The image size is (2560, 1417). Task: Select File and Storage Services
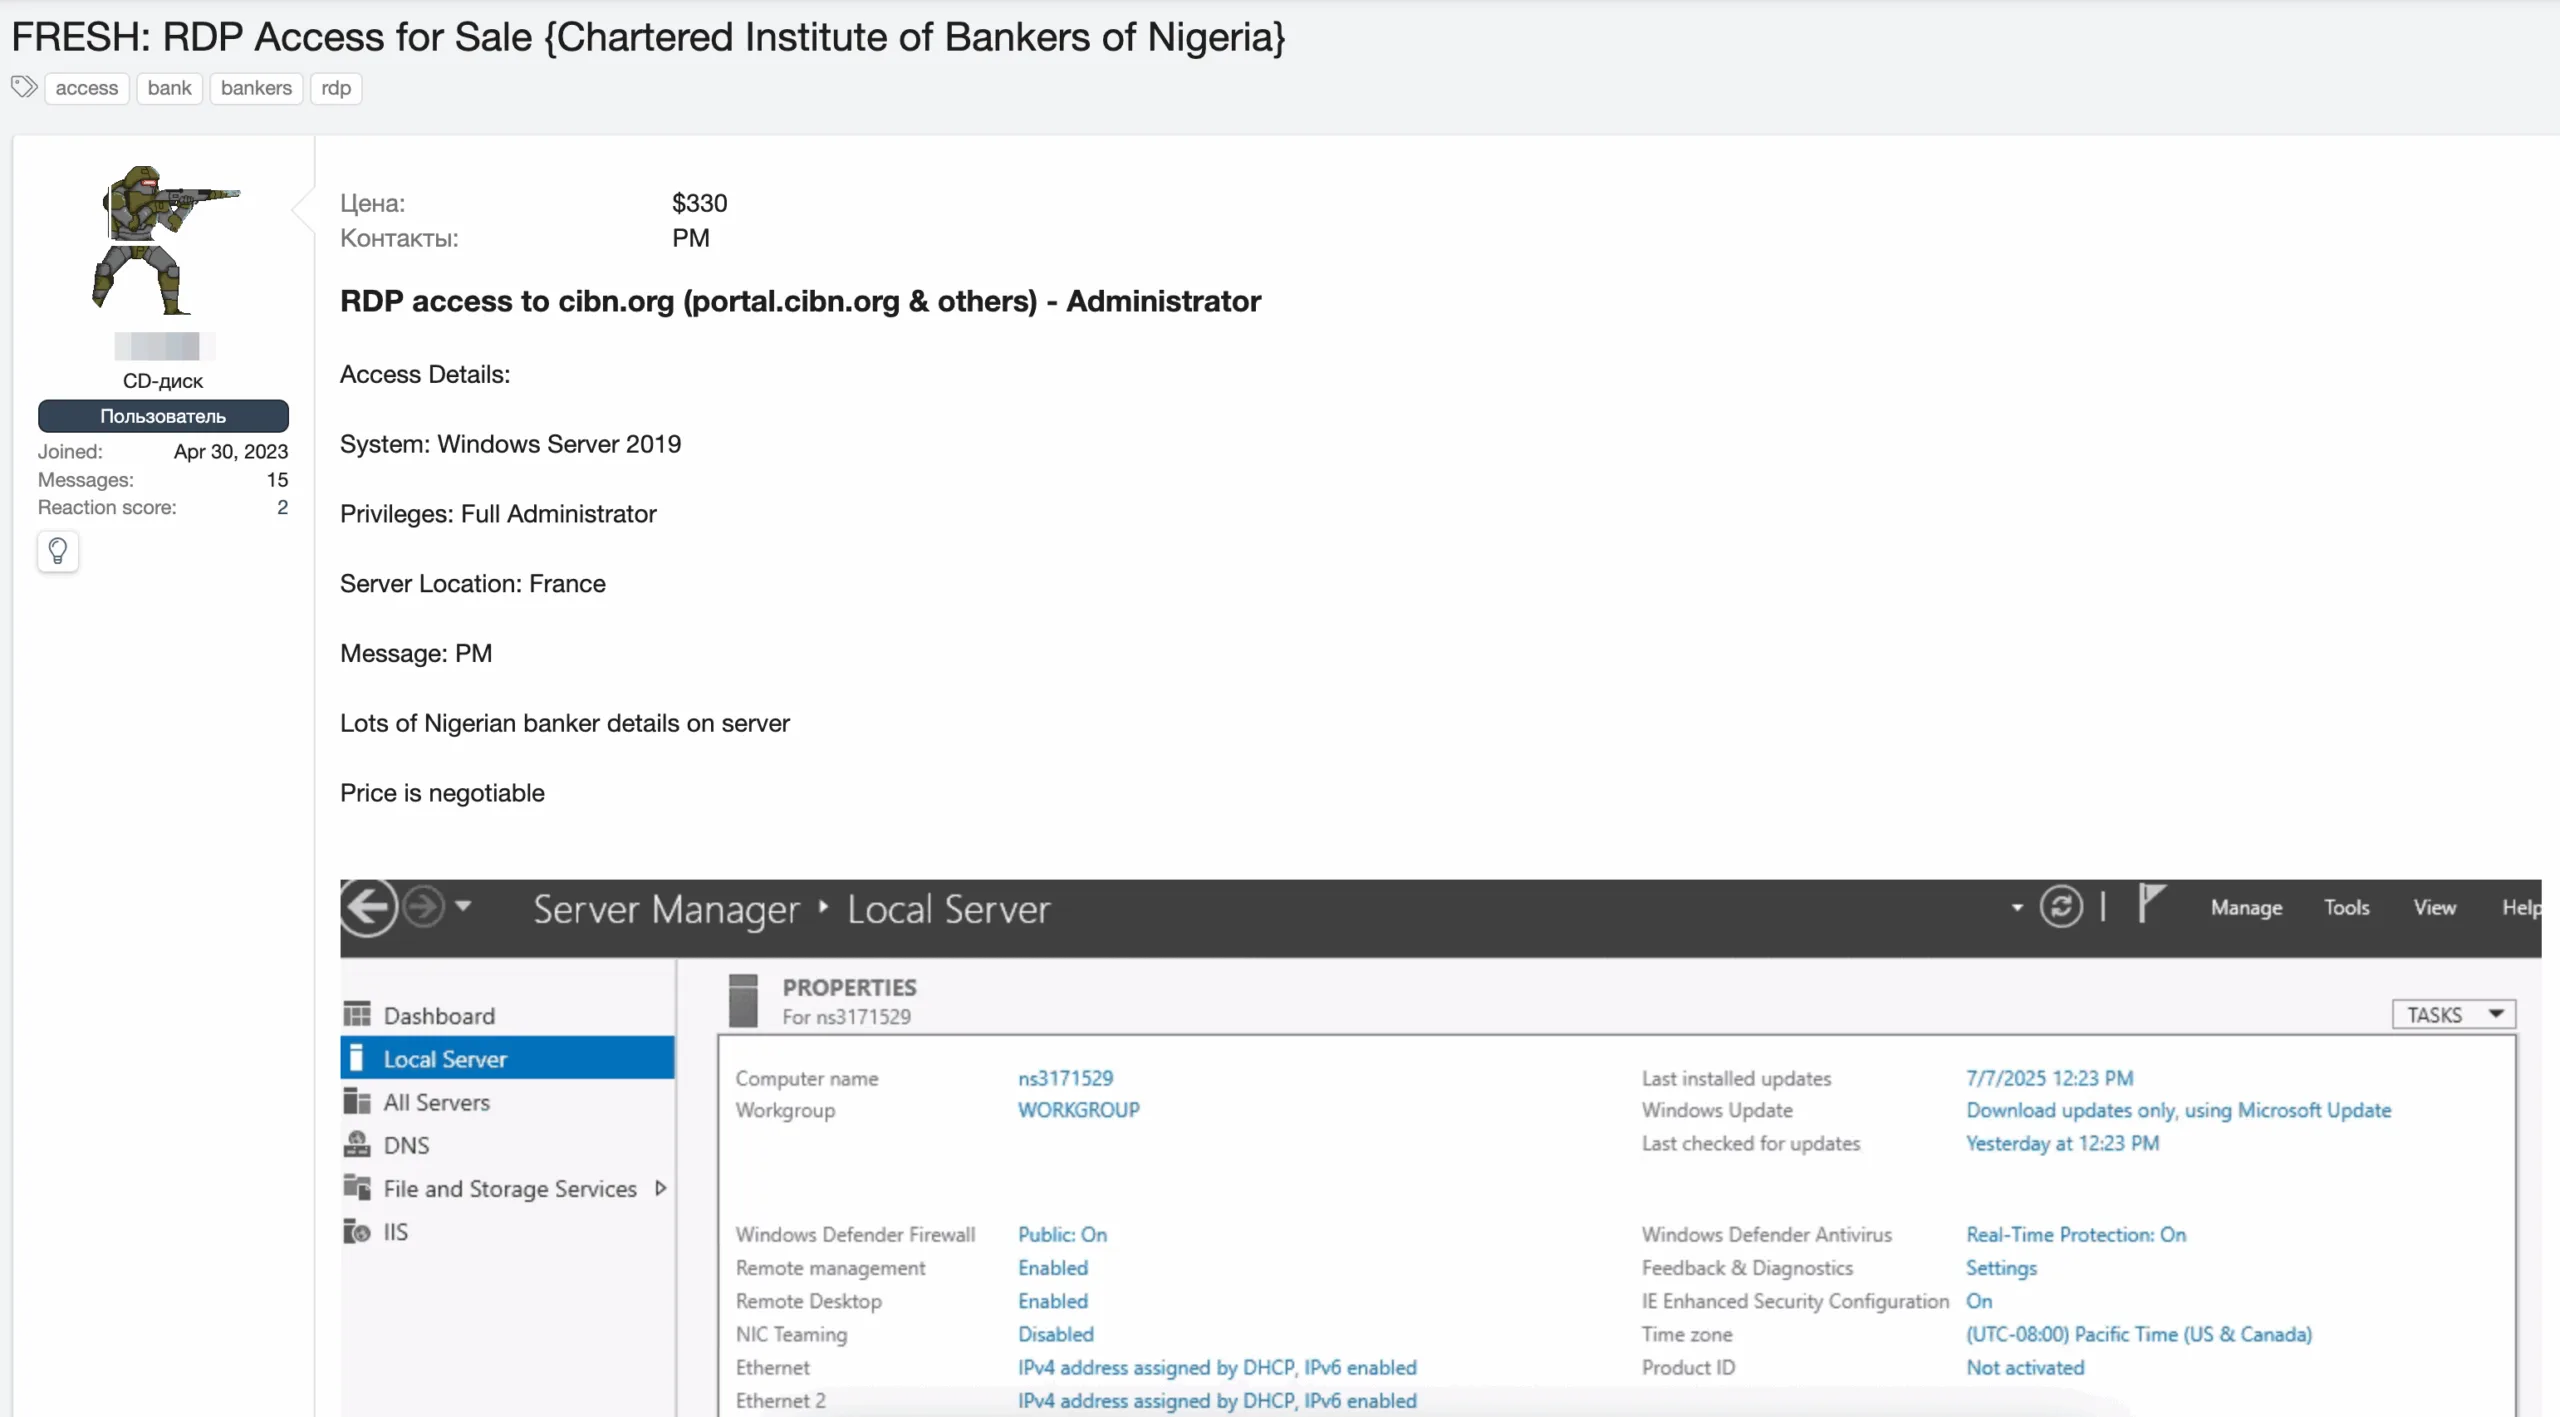click(x=507, y=1188)
